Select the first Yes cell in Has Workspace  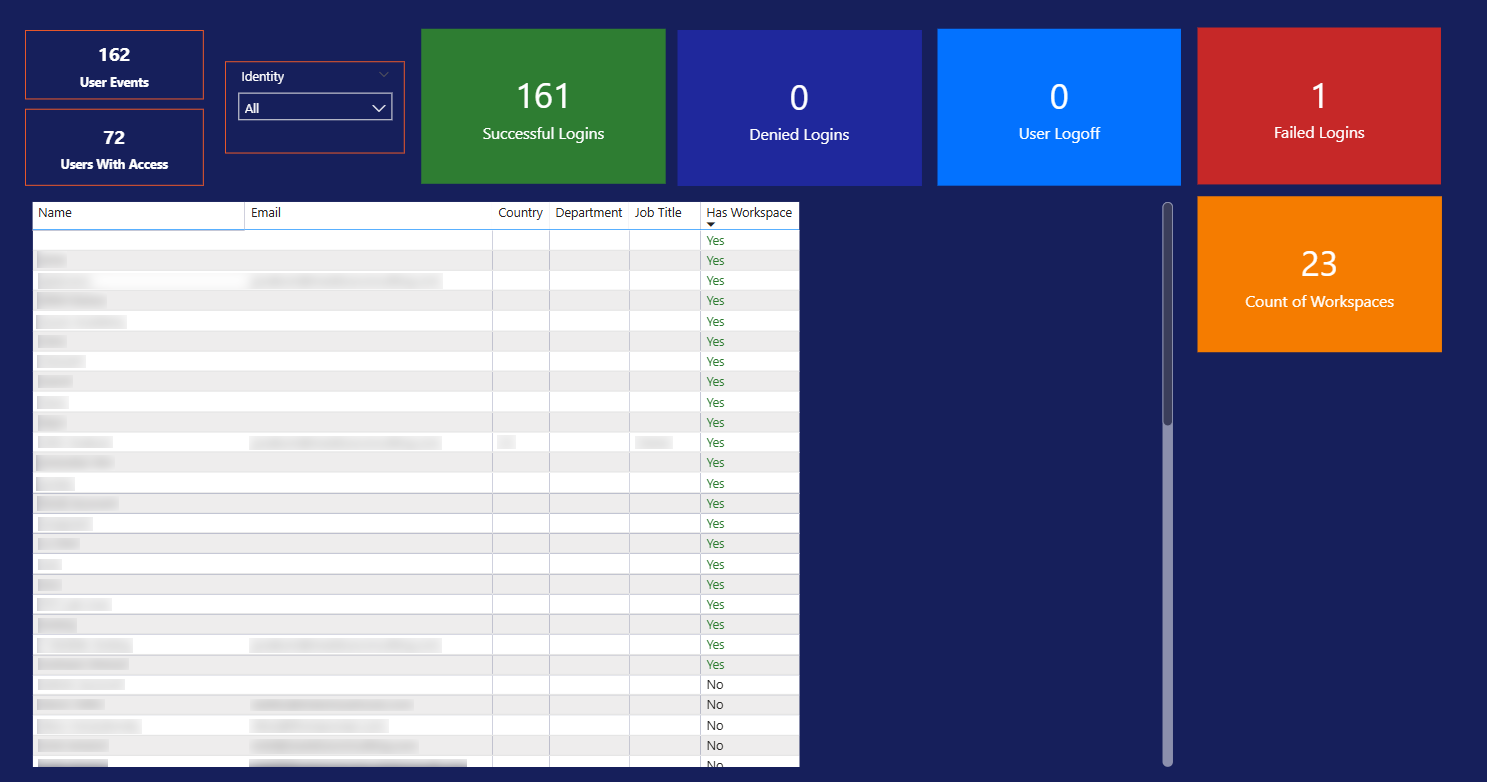[x=715, y=241]
